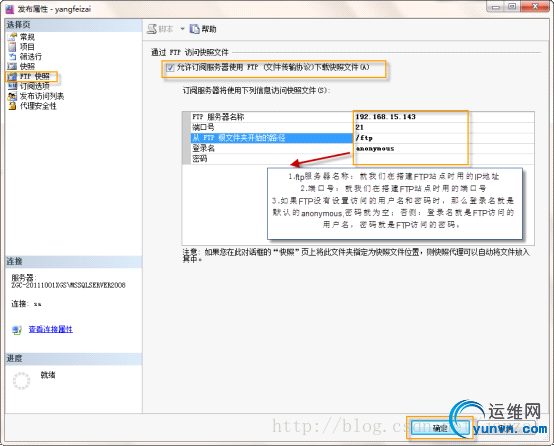Click the 确定 button
This screenshot has height=446, width=554.
pyautogui.click(x=440, y=428)
